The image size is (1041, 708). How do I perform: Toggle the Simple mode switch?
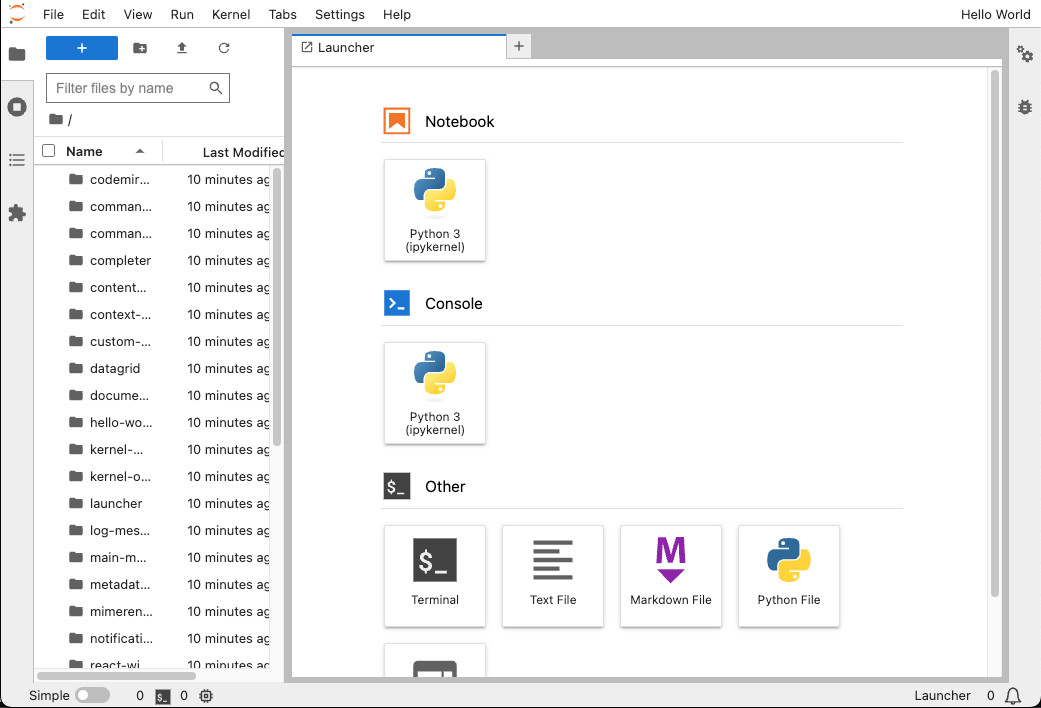92,695
